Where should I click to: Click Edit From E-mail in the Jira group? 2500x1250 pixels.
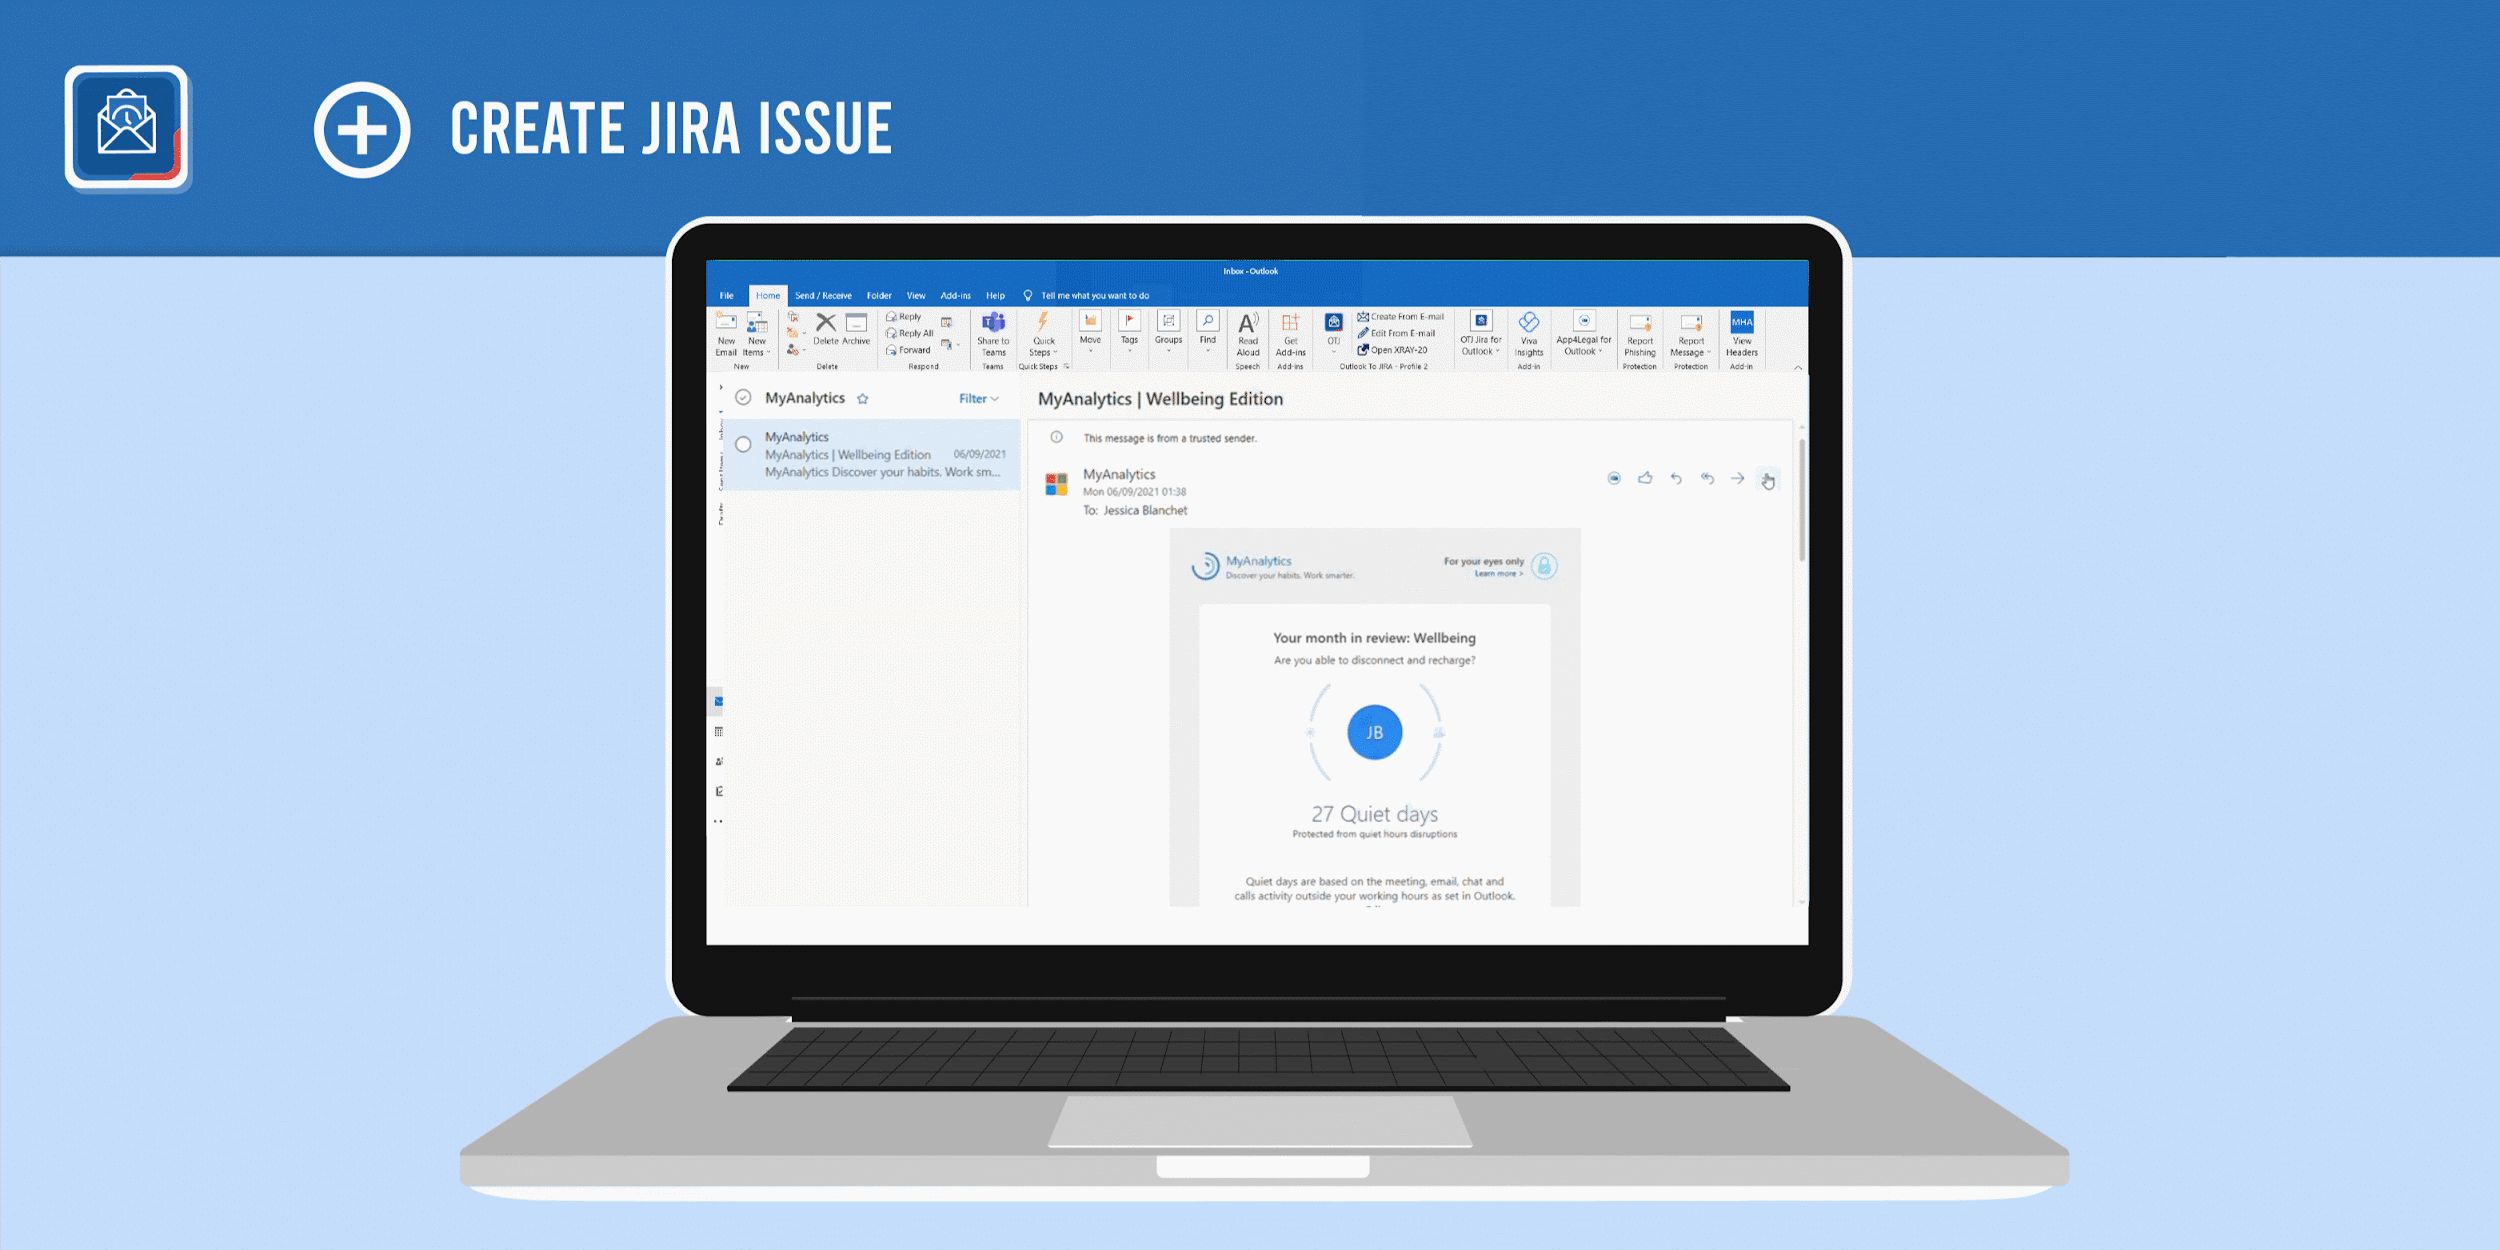pos(1402,333)
